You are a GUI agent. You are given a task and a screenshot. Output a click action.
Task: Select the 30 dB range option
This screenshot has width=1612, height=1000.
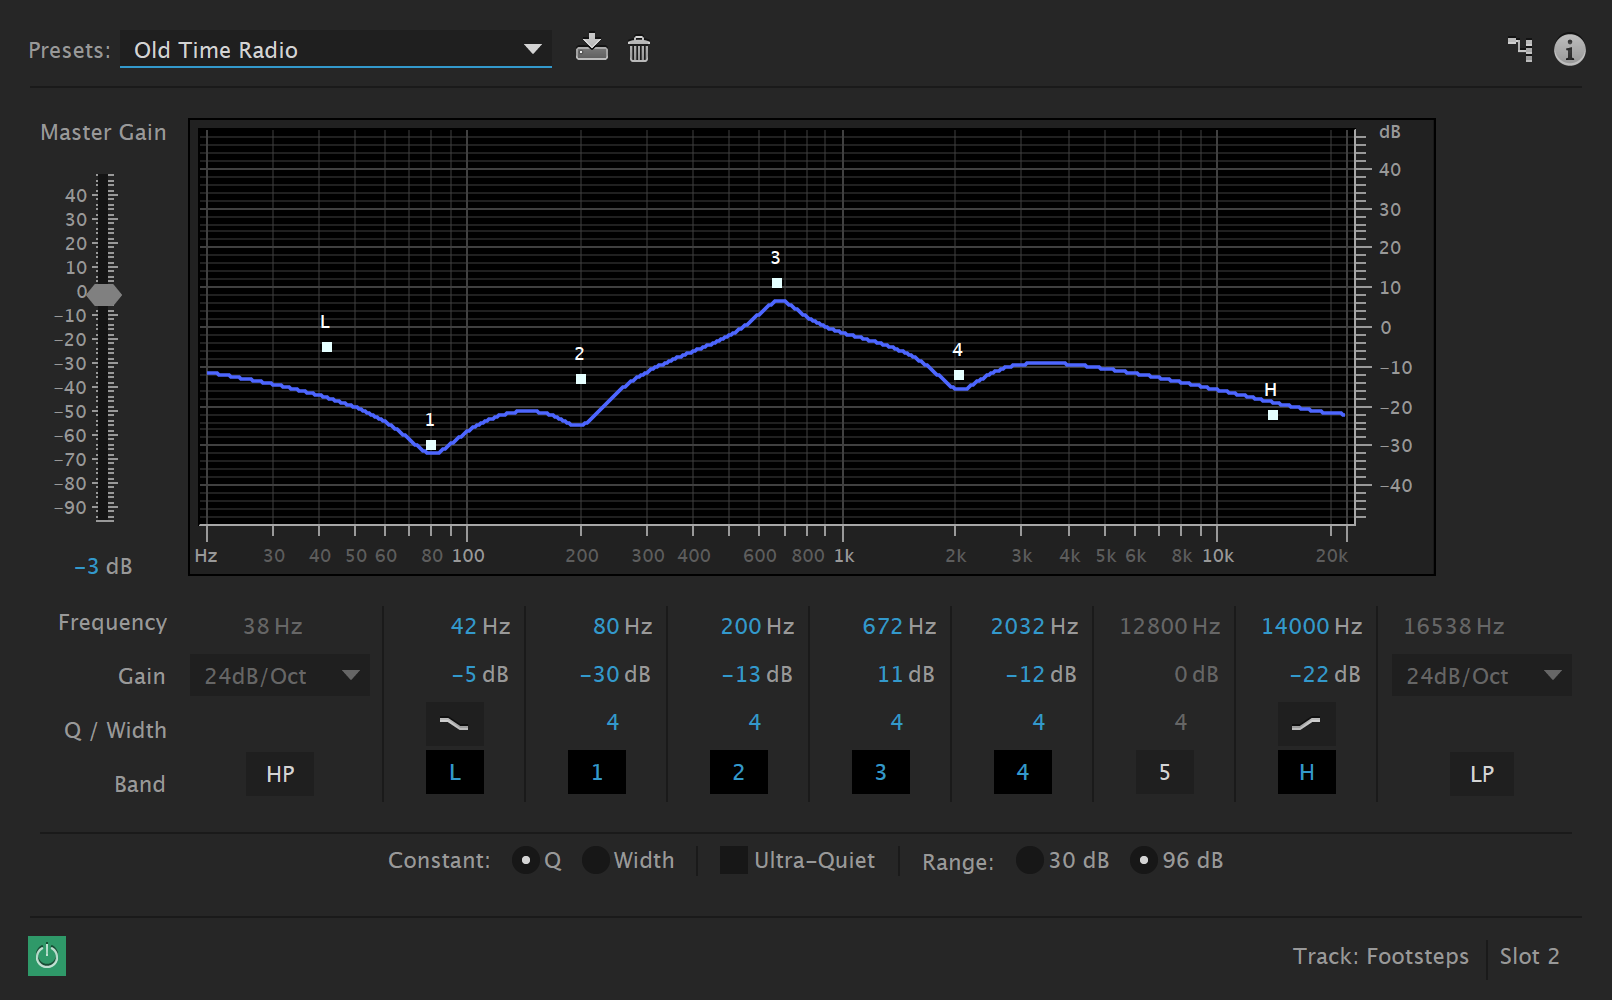1030,860
